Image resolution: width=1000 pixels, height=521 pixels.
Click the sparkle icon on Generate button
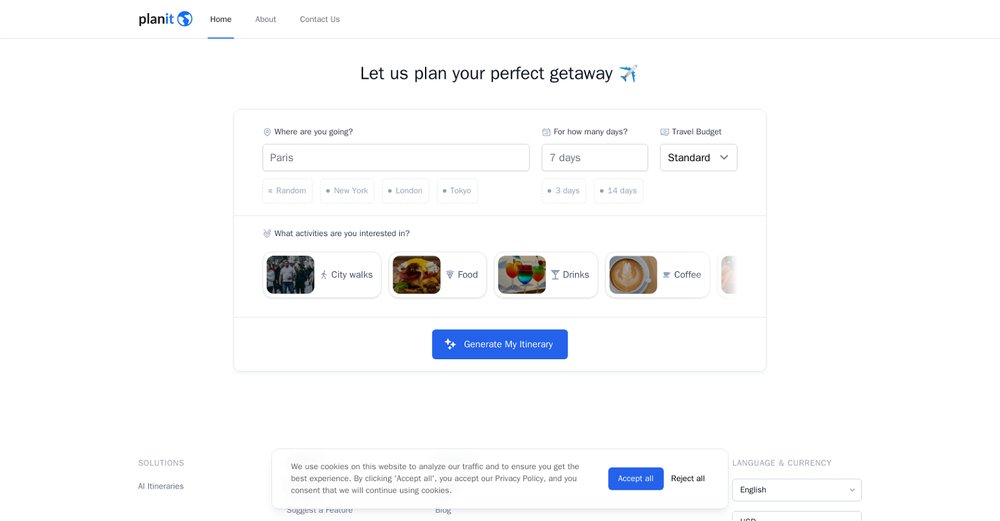450,344
